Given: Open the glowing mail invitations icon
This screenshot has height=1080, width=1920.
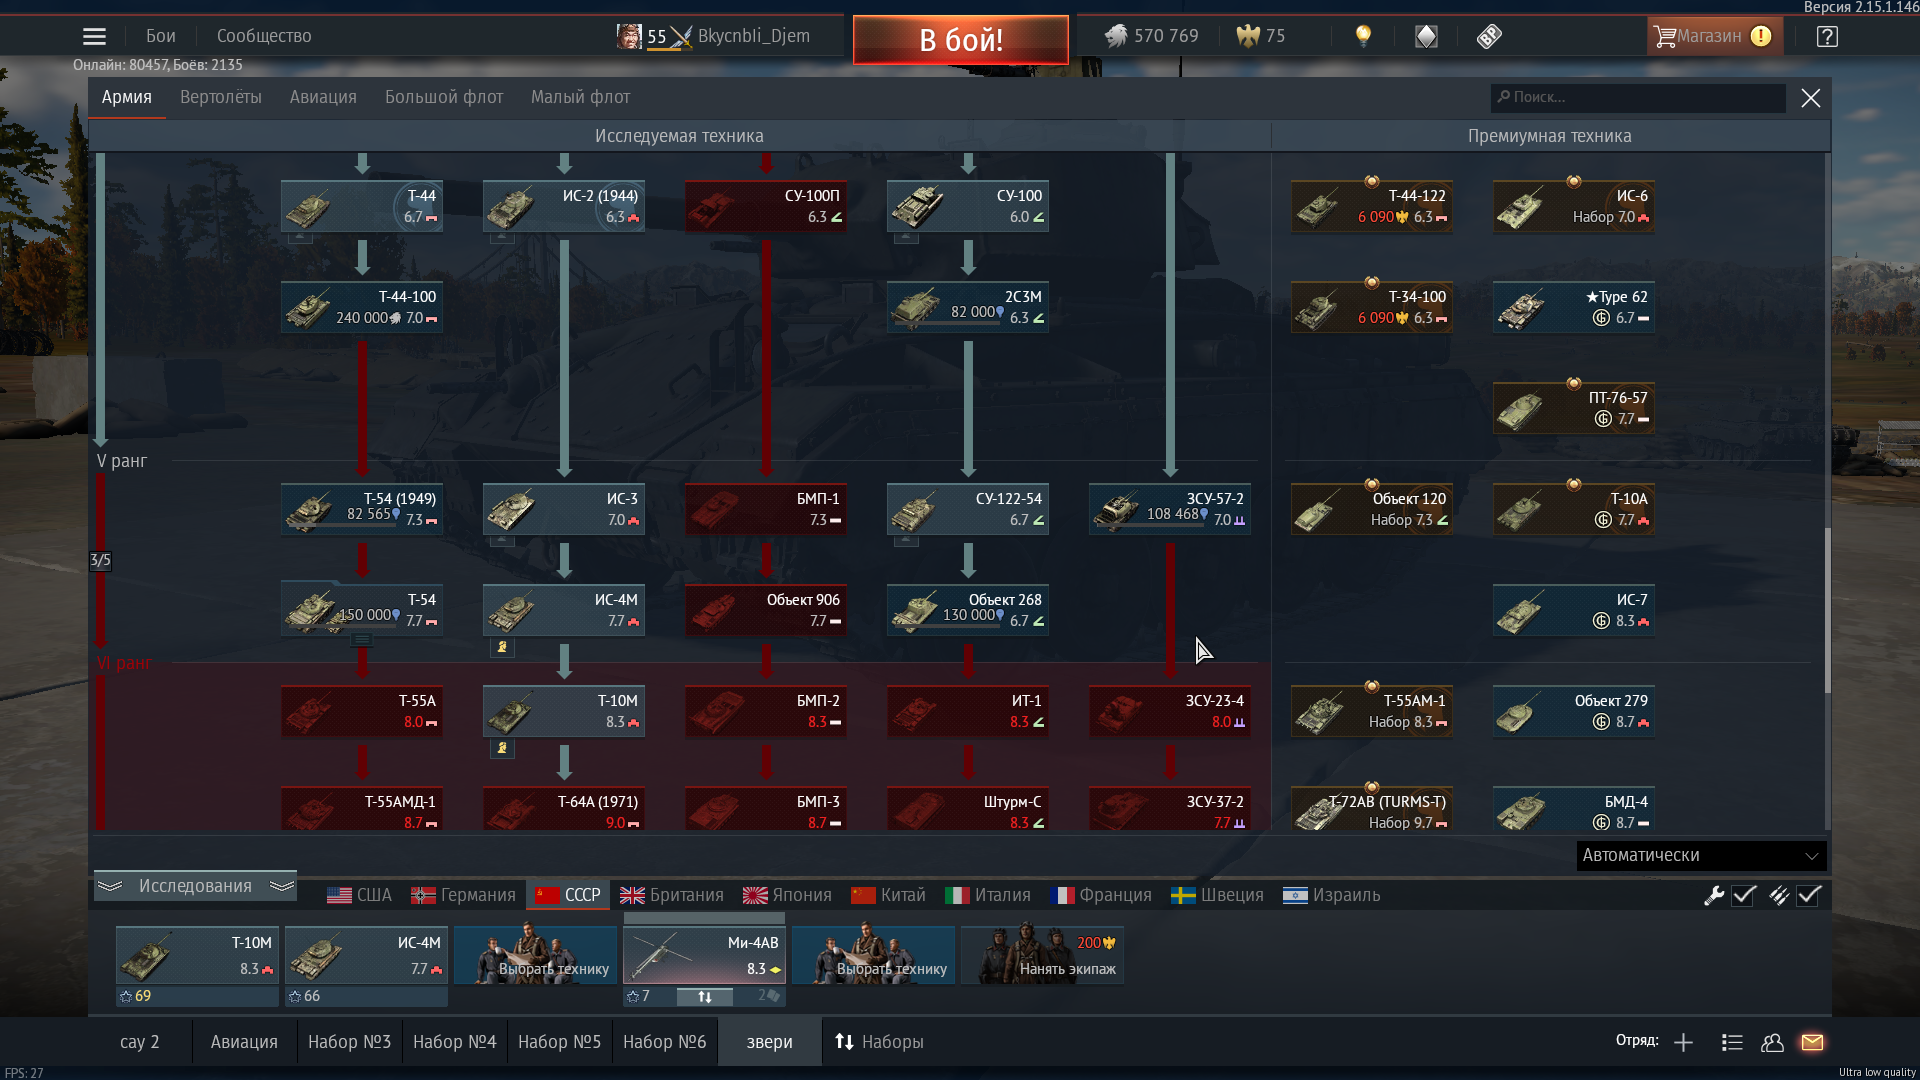Looking at the screenshot, I should coord(1812,1042).
